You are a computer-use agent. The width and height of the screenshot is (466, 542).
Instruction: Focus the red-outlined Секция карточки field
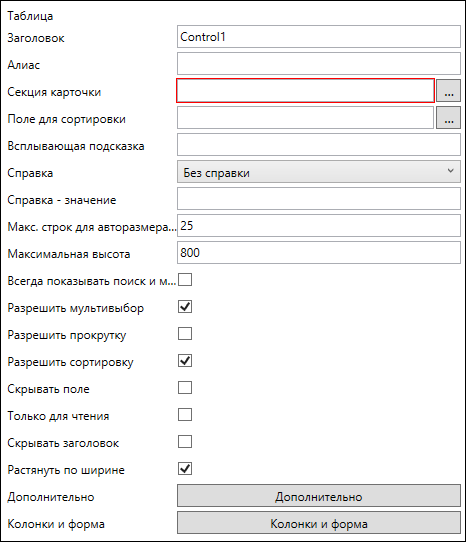click(305, 91)
